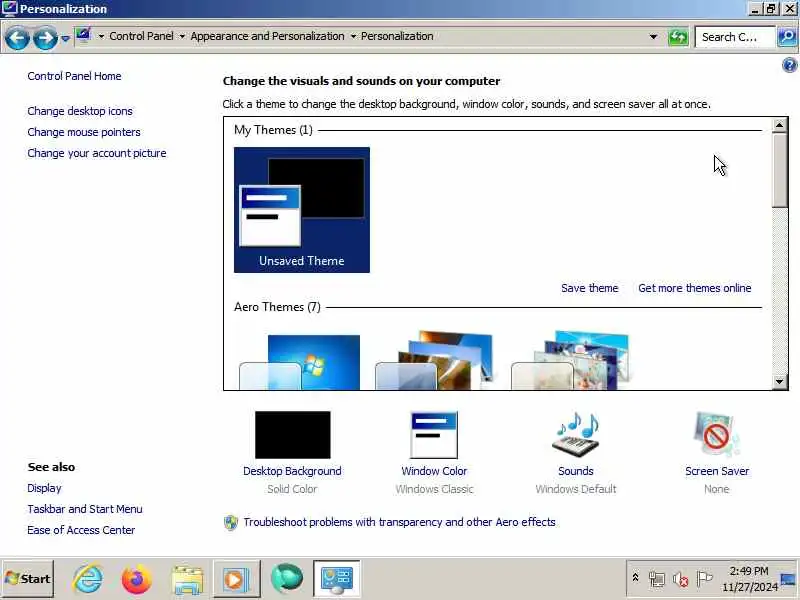Viewport: 800px width, 600px height.
Task: Select the Windows 7 Aero theme thumbnail
Action: [x=300, y=361]
